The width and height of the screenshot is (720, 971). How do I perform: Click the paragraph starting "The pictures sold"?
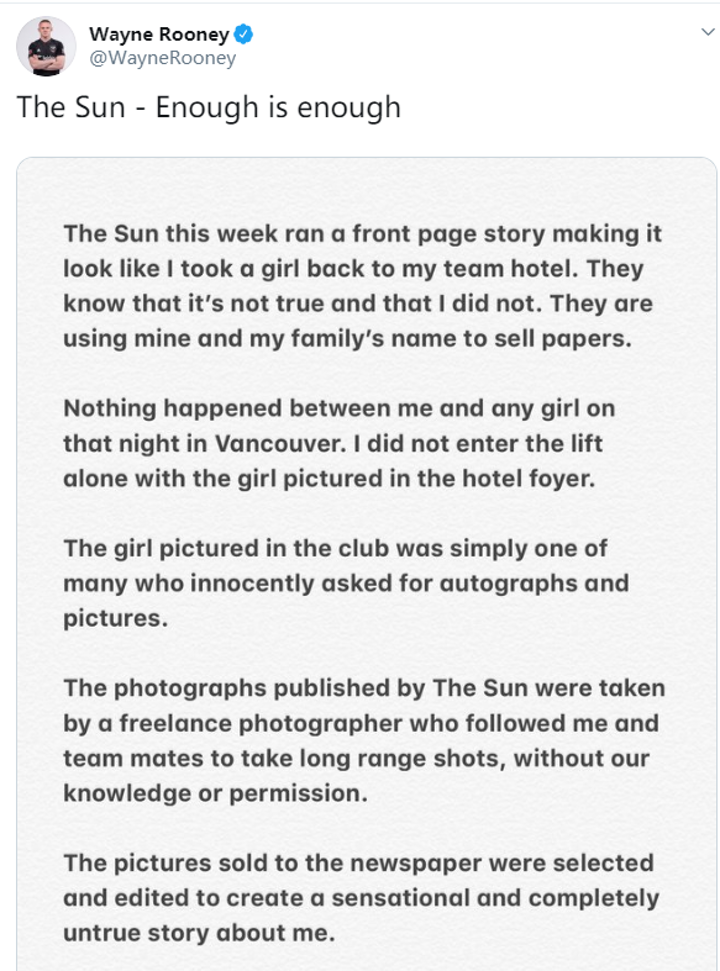[x=361, y=897]
